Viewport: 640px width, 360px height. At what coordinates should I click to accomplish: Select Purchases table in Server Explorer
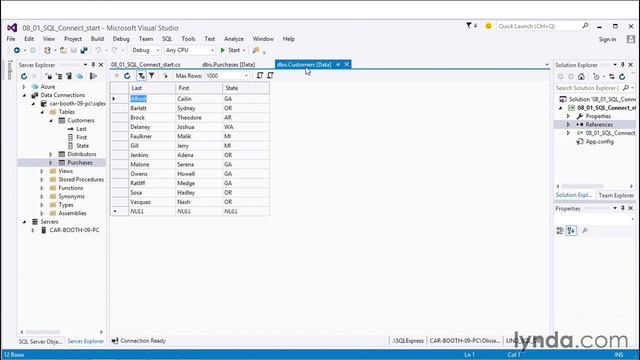click(80, 162)
